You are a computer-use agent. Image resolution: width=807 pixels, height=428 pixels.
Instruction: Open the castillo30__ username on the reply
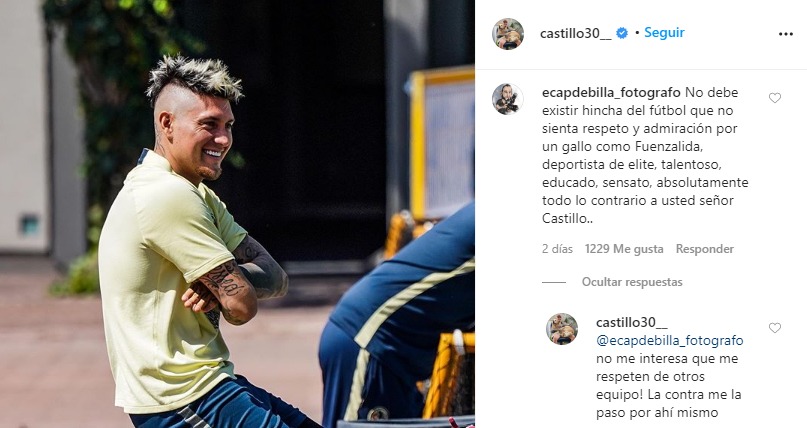pos(631,323)
